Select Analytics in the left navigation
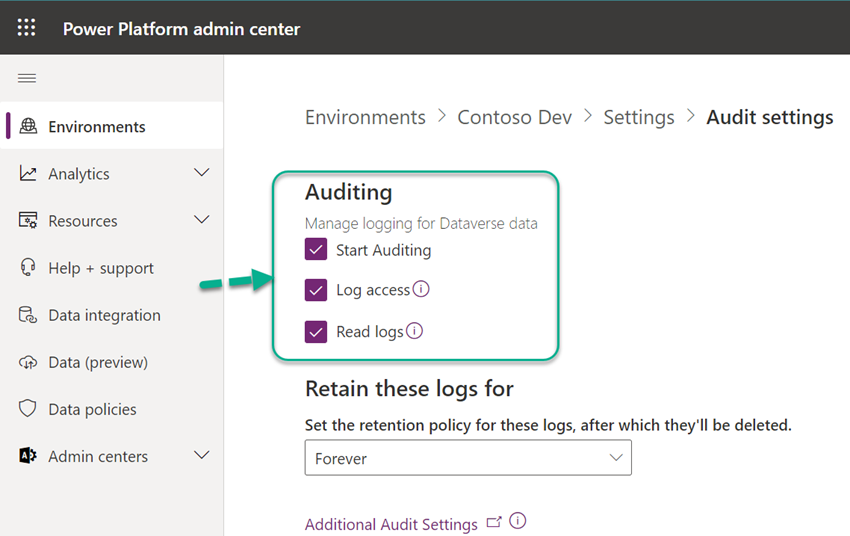 pyautogui.click(x=112, y=173)
